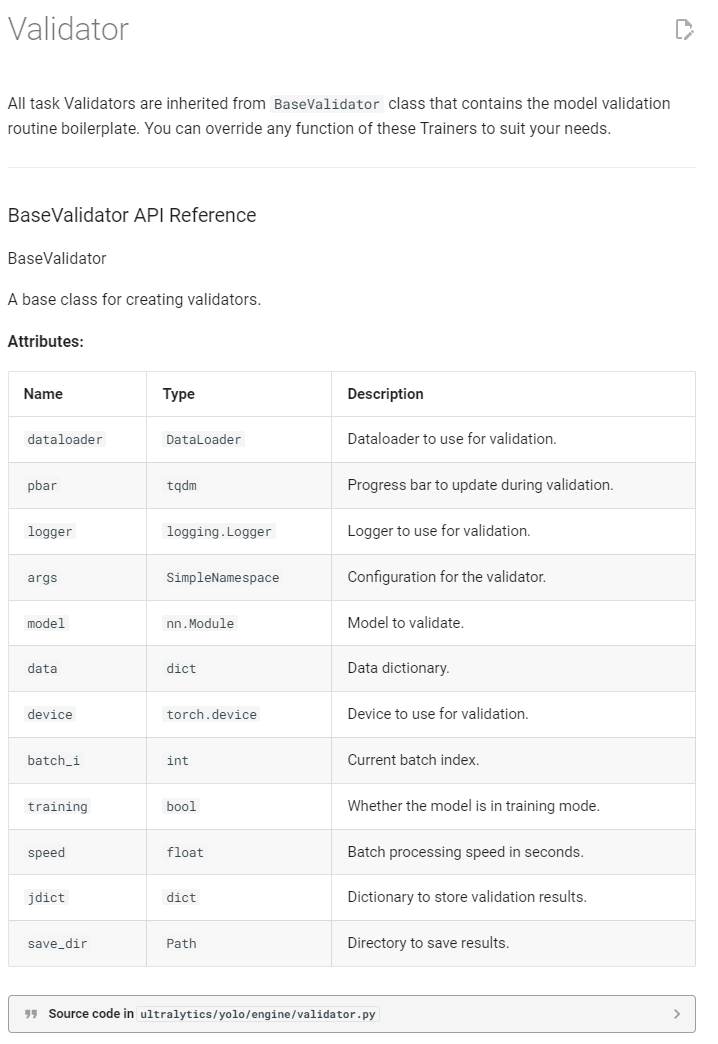Open the Validator page title link
718x1044 pixels.
pyautogui.click(x=67, y=30)
